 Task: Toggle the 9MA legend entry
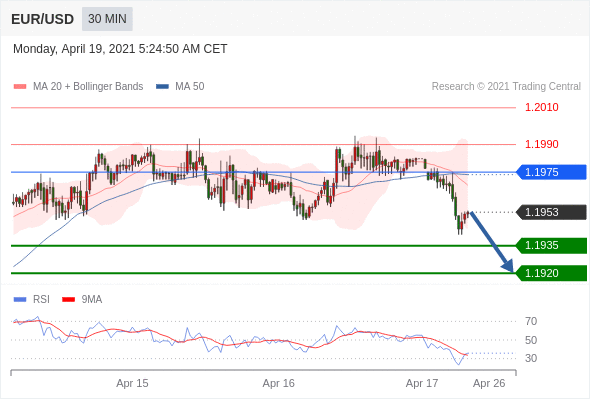click(82, 300)
